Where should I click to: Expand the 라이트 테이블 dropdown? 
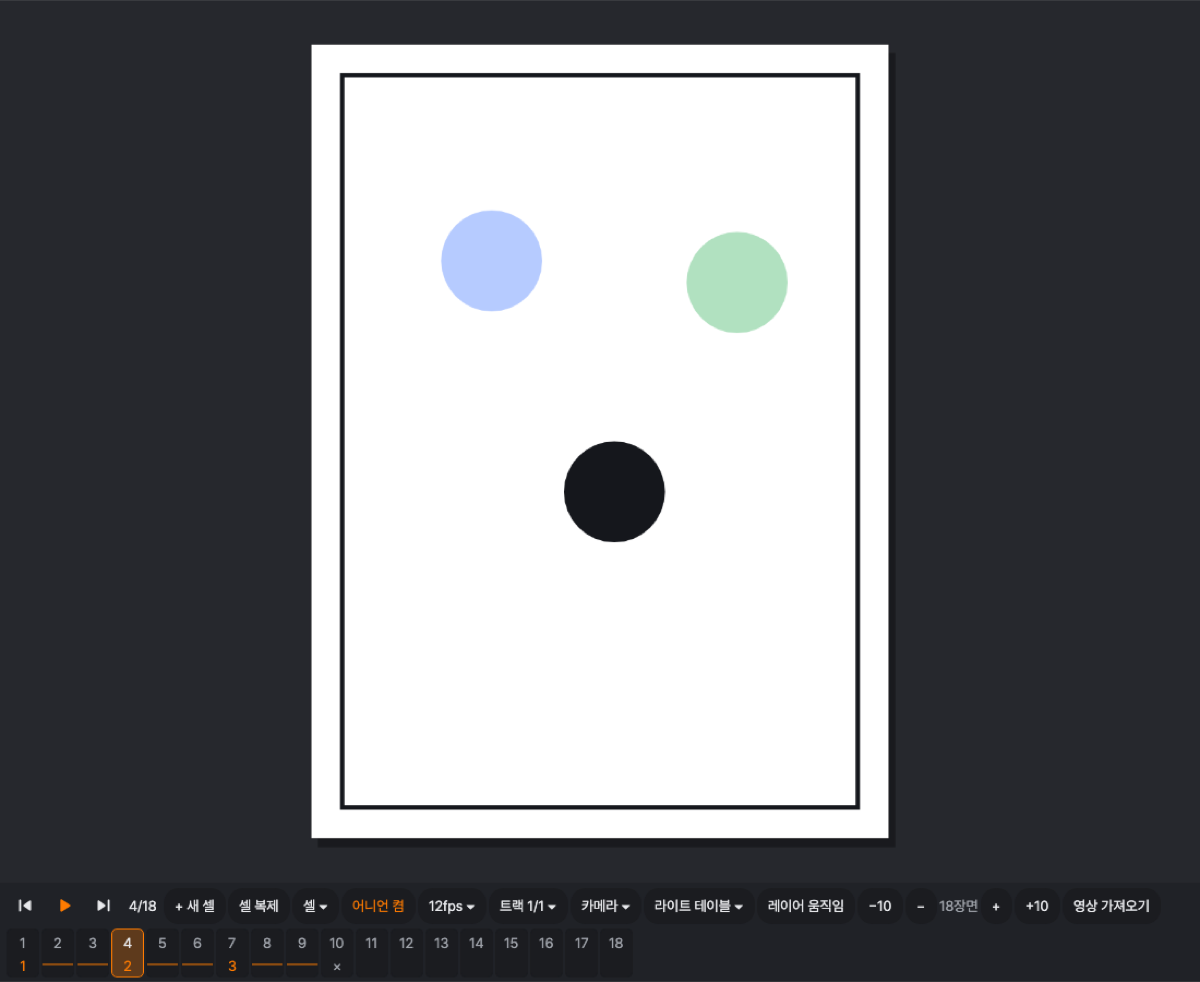point(699,906)
